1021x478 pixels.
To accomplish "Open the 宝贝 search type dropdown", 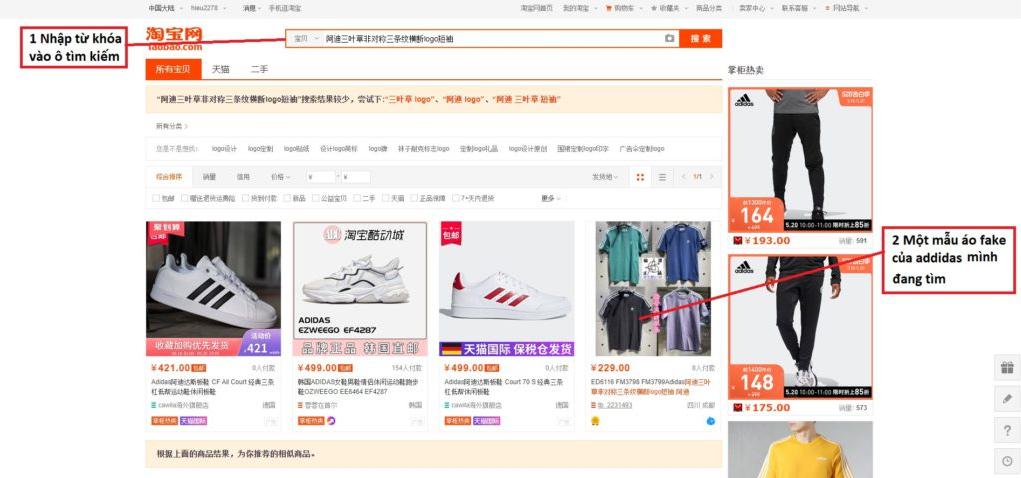I will tap(305, 38).
